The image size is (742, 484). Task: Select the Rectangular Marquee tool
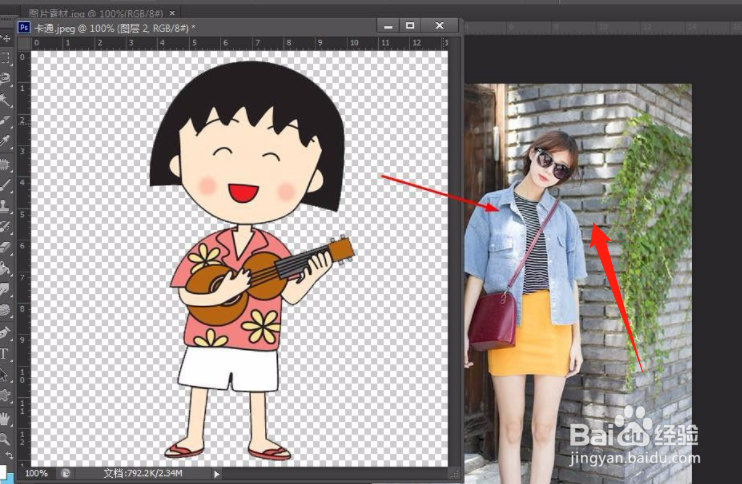click(5, 58)
